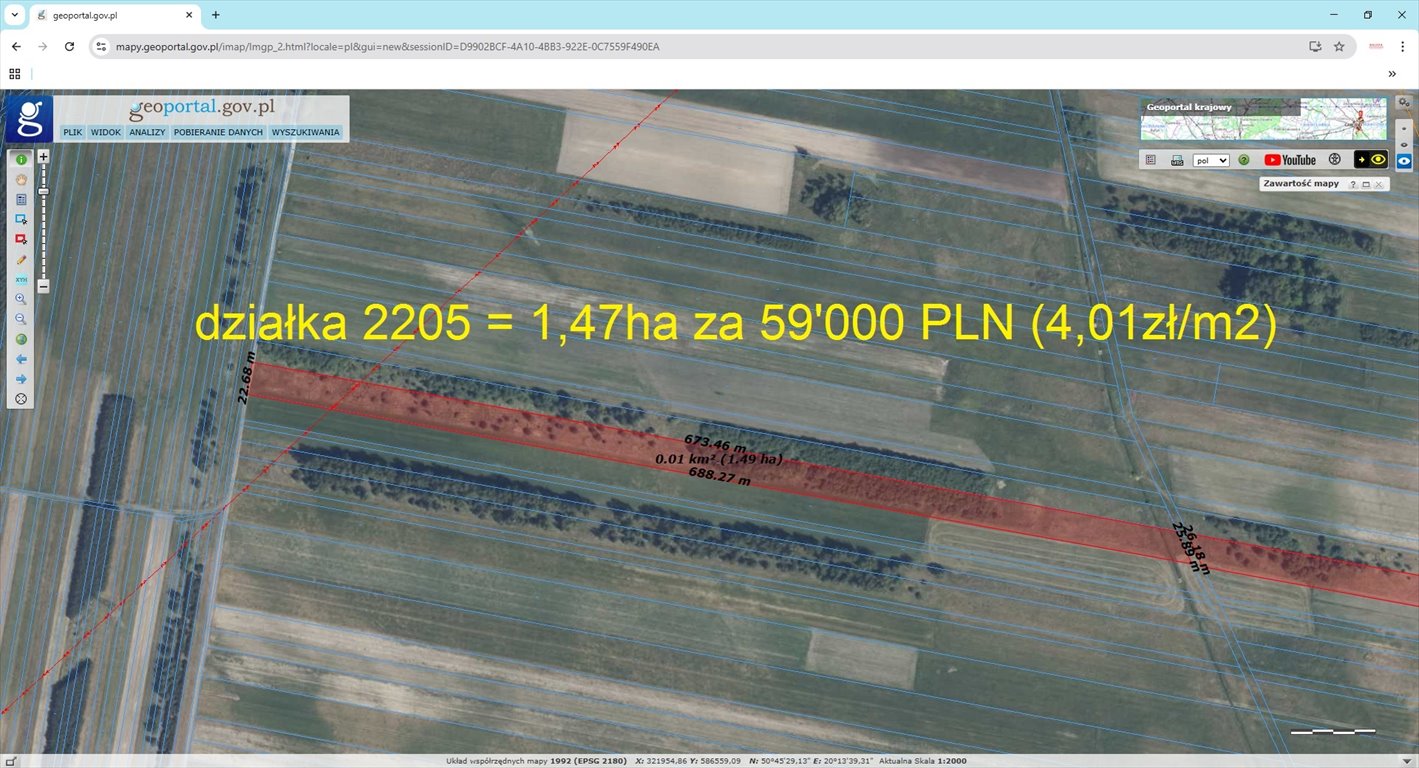
Task: Open the YouTube channel link
Action: click(1290, 160)
